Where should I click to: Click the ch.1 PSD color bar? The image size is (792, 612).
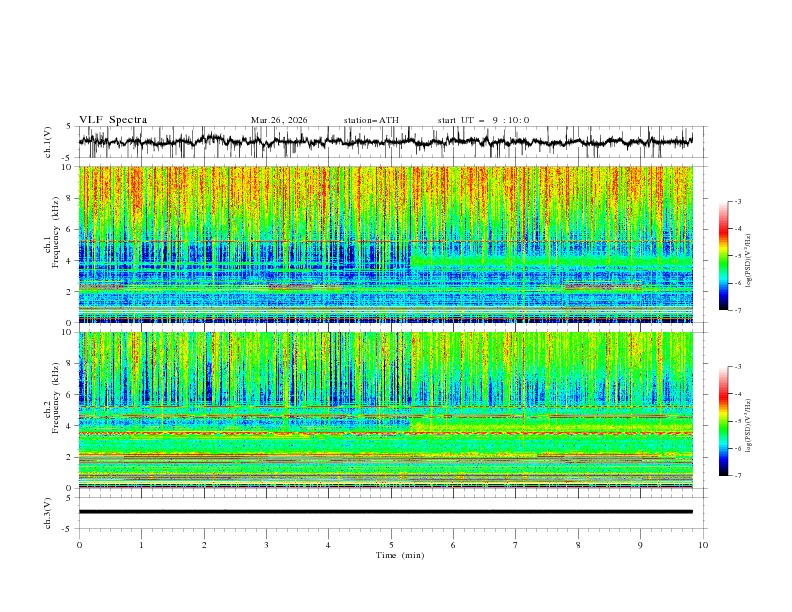click(723, 256)
